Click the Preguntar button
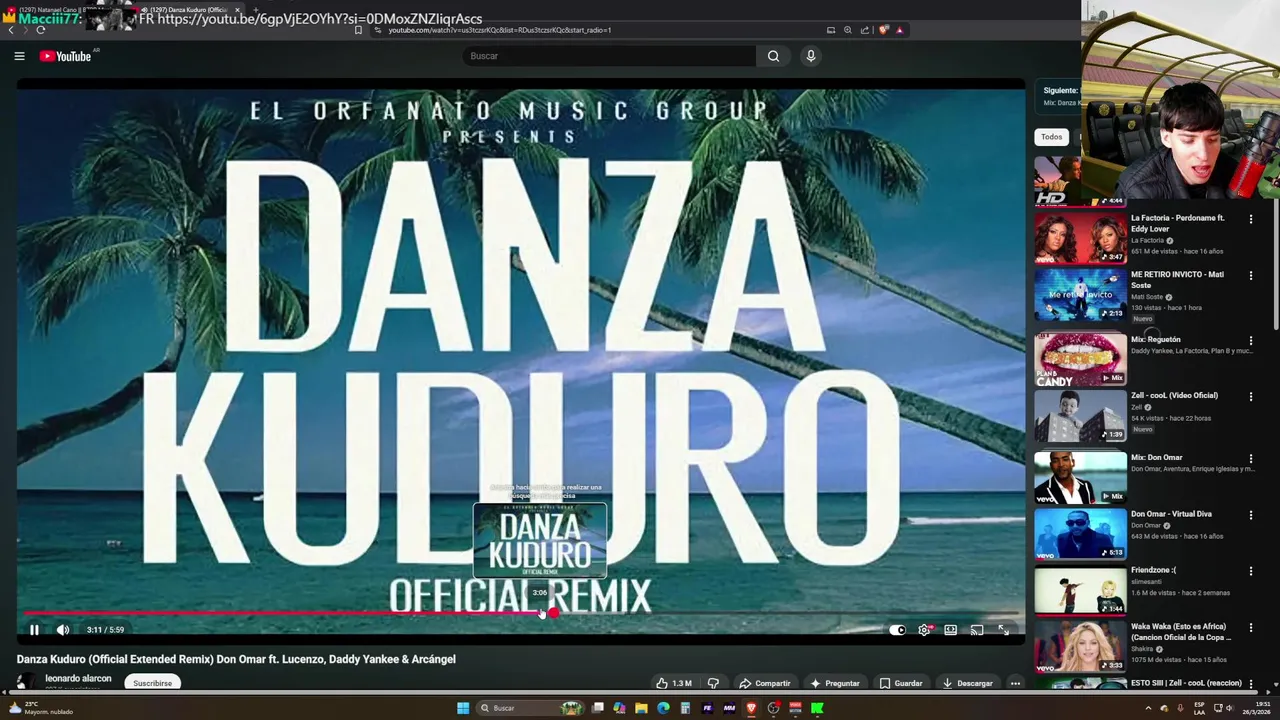The image size is (1280, 720). pyautogui.click(x=835, y=683)
